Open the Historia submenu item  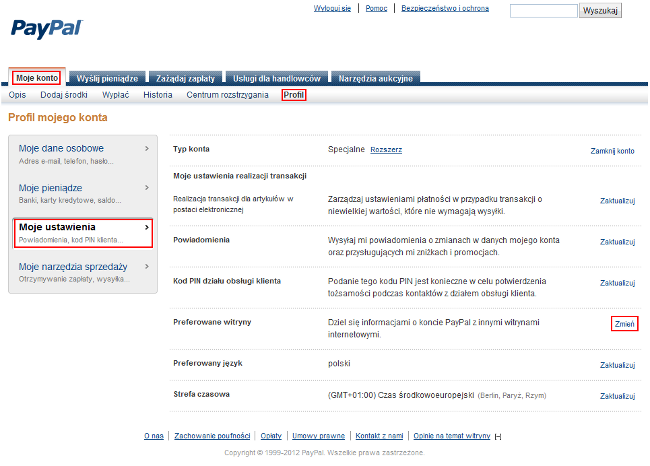tap(157, 95)
